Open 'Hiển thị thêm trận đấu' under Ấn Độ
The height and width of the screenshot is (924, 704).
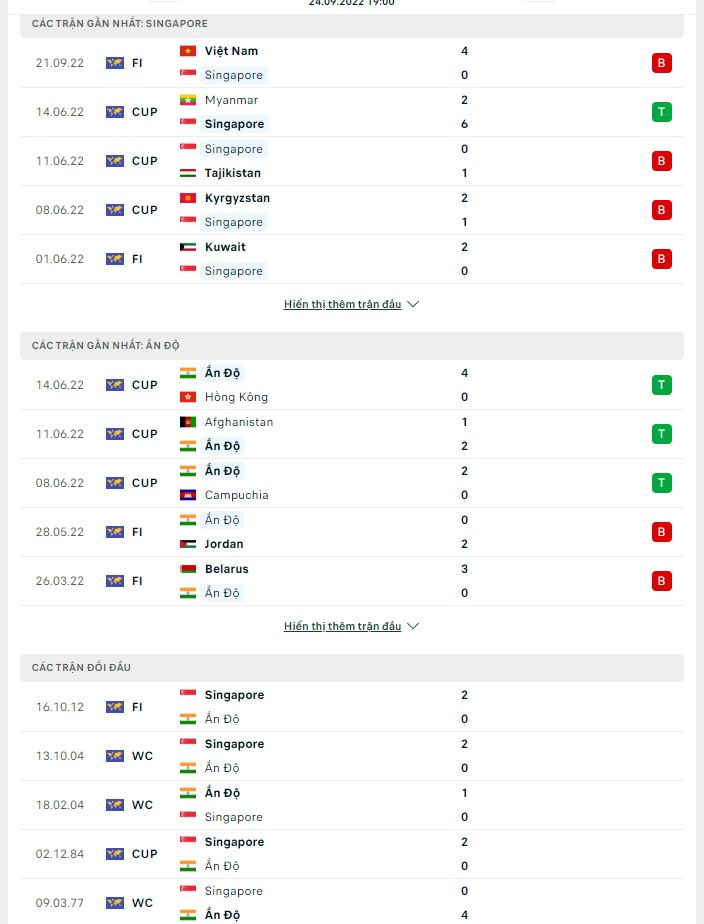pyautogui.click(x=342, y=626)
